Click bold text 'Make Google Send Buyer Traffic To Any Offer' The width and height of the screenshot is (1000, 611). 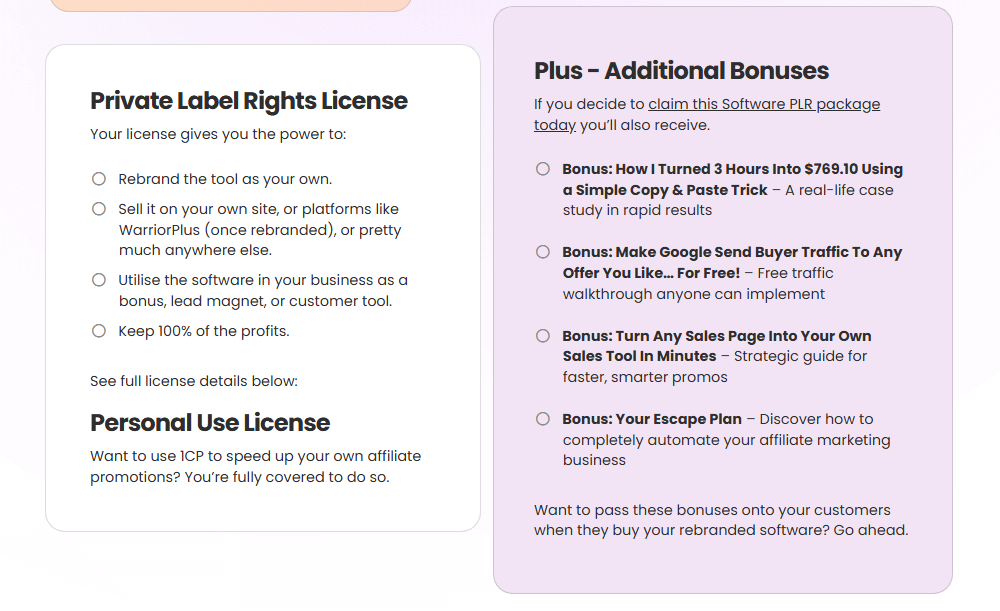point(732,262)
